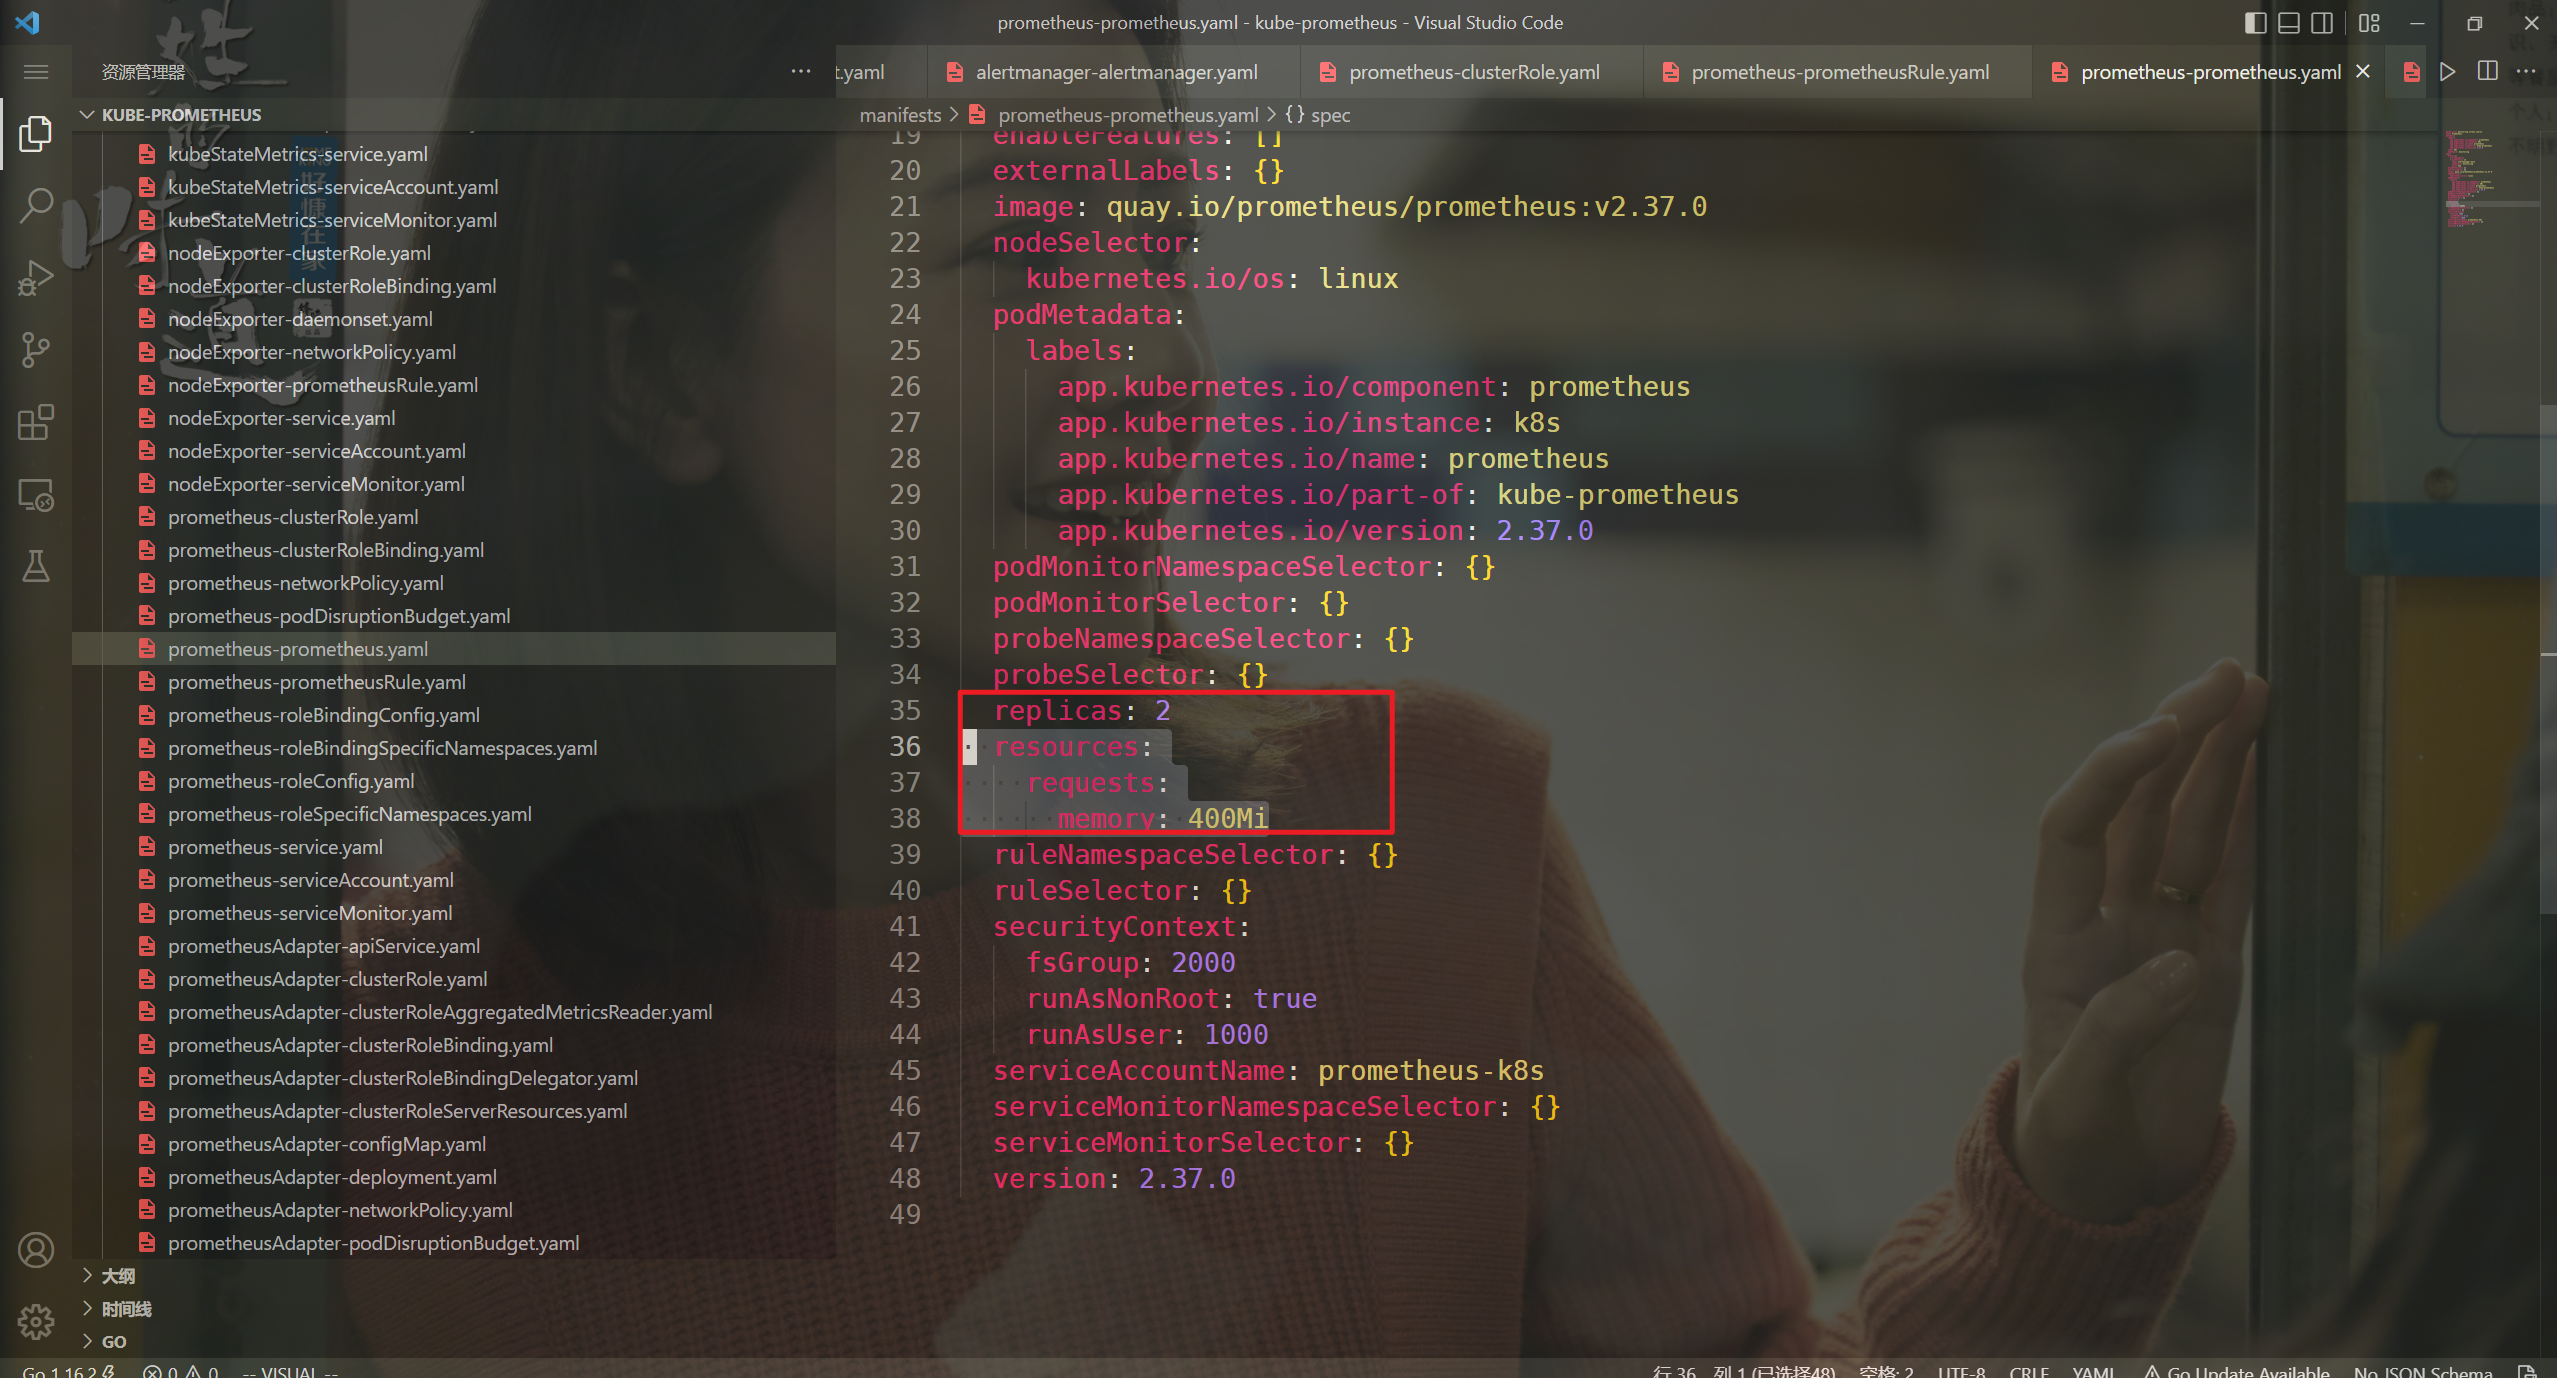Click errors and warnings count in status bar
2557x1378 pixels.
(x=181, y=1371)
